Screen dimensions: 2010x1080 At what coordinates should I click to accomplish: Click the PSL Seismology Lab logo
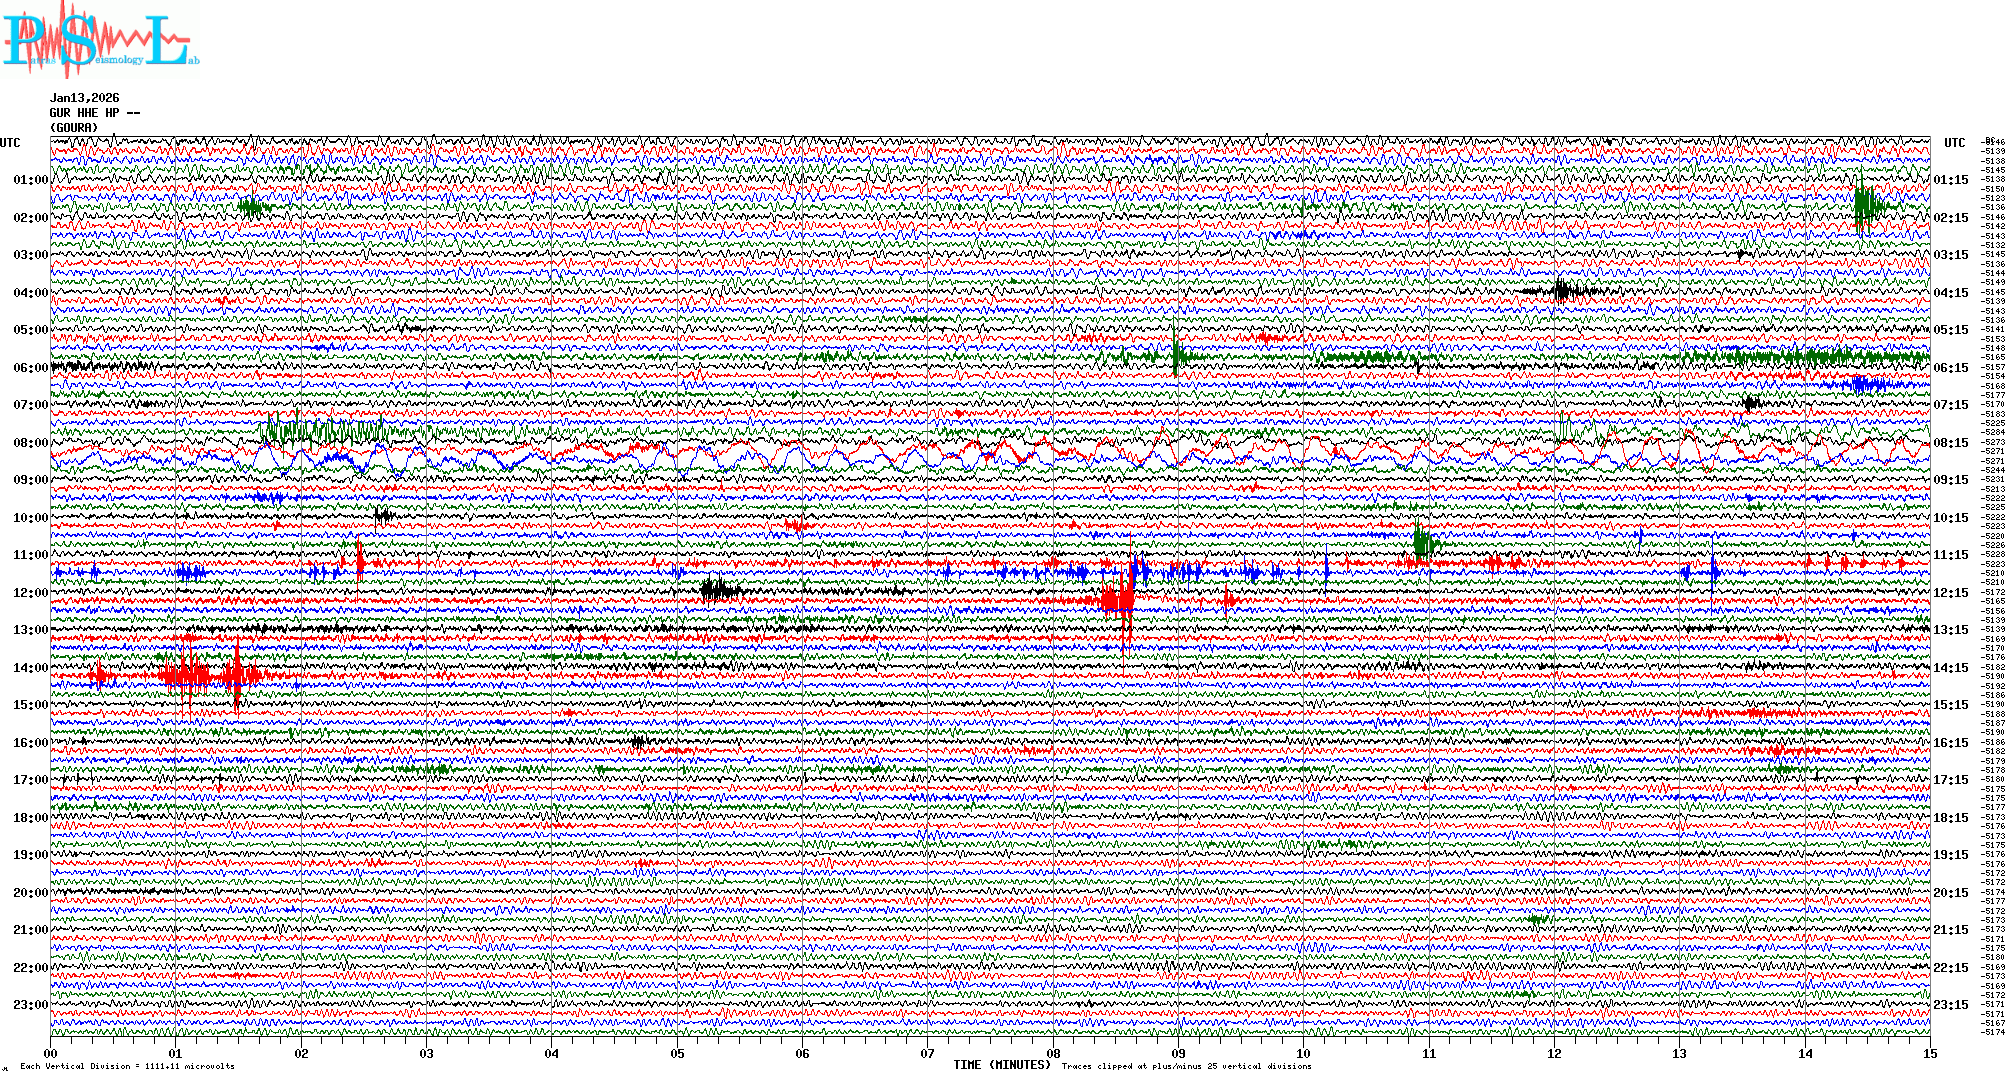point(100,42)
